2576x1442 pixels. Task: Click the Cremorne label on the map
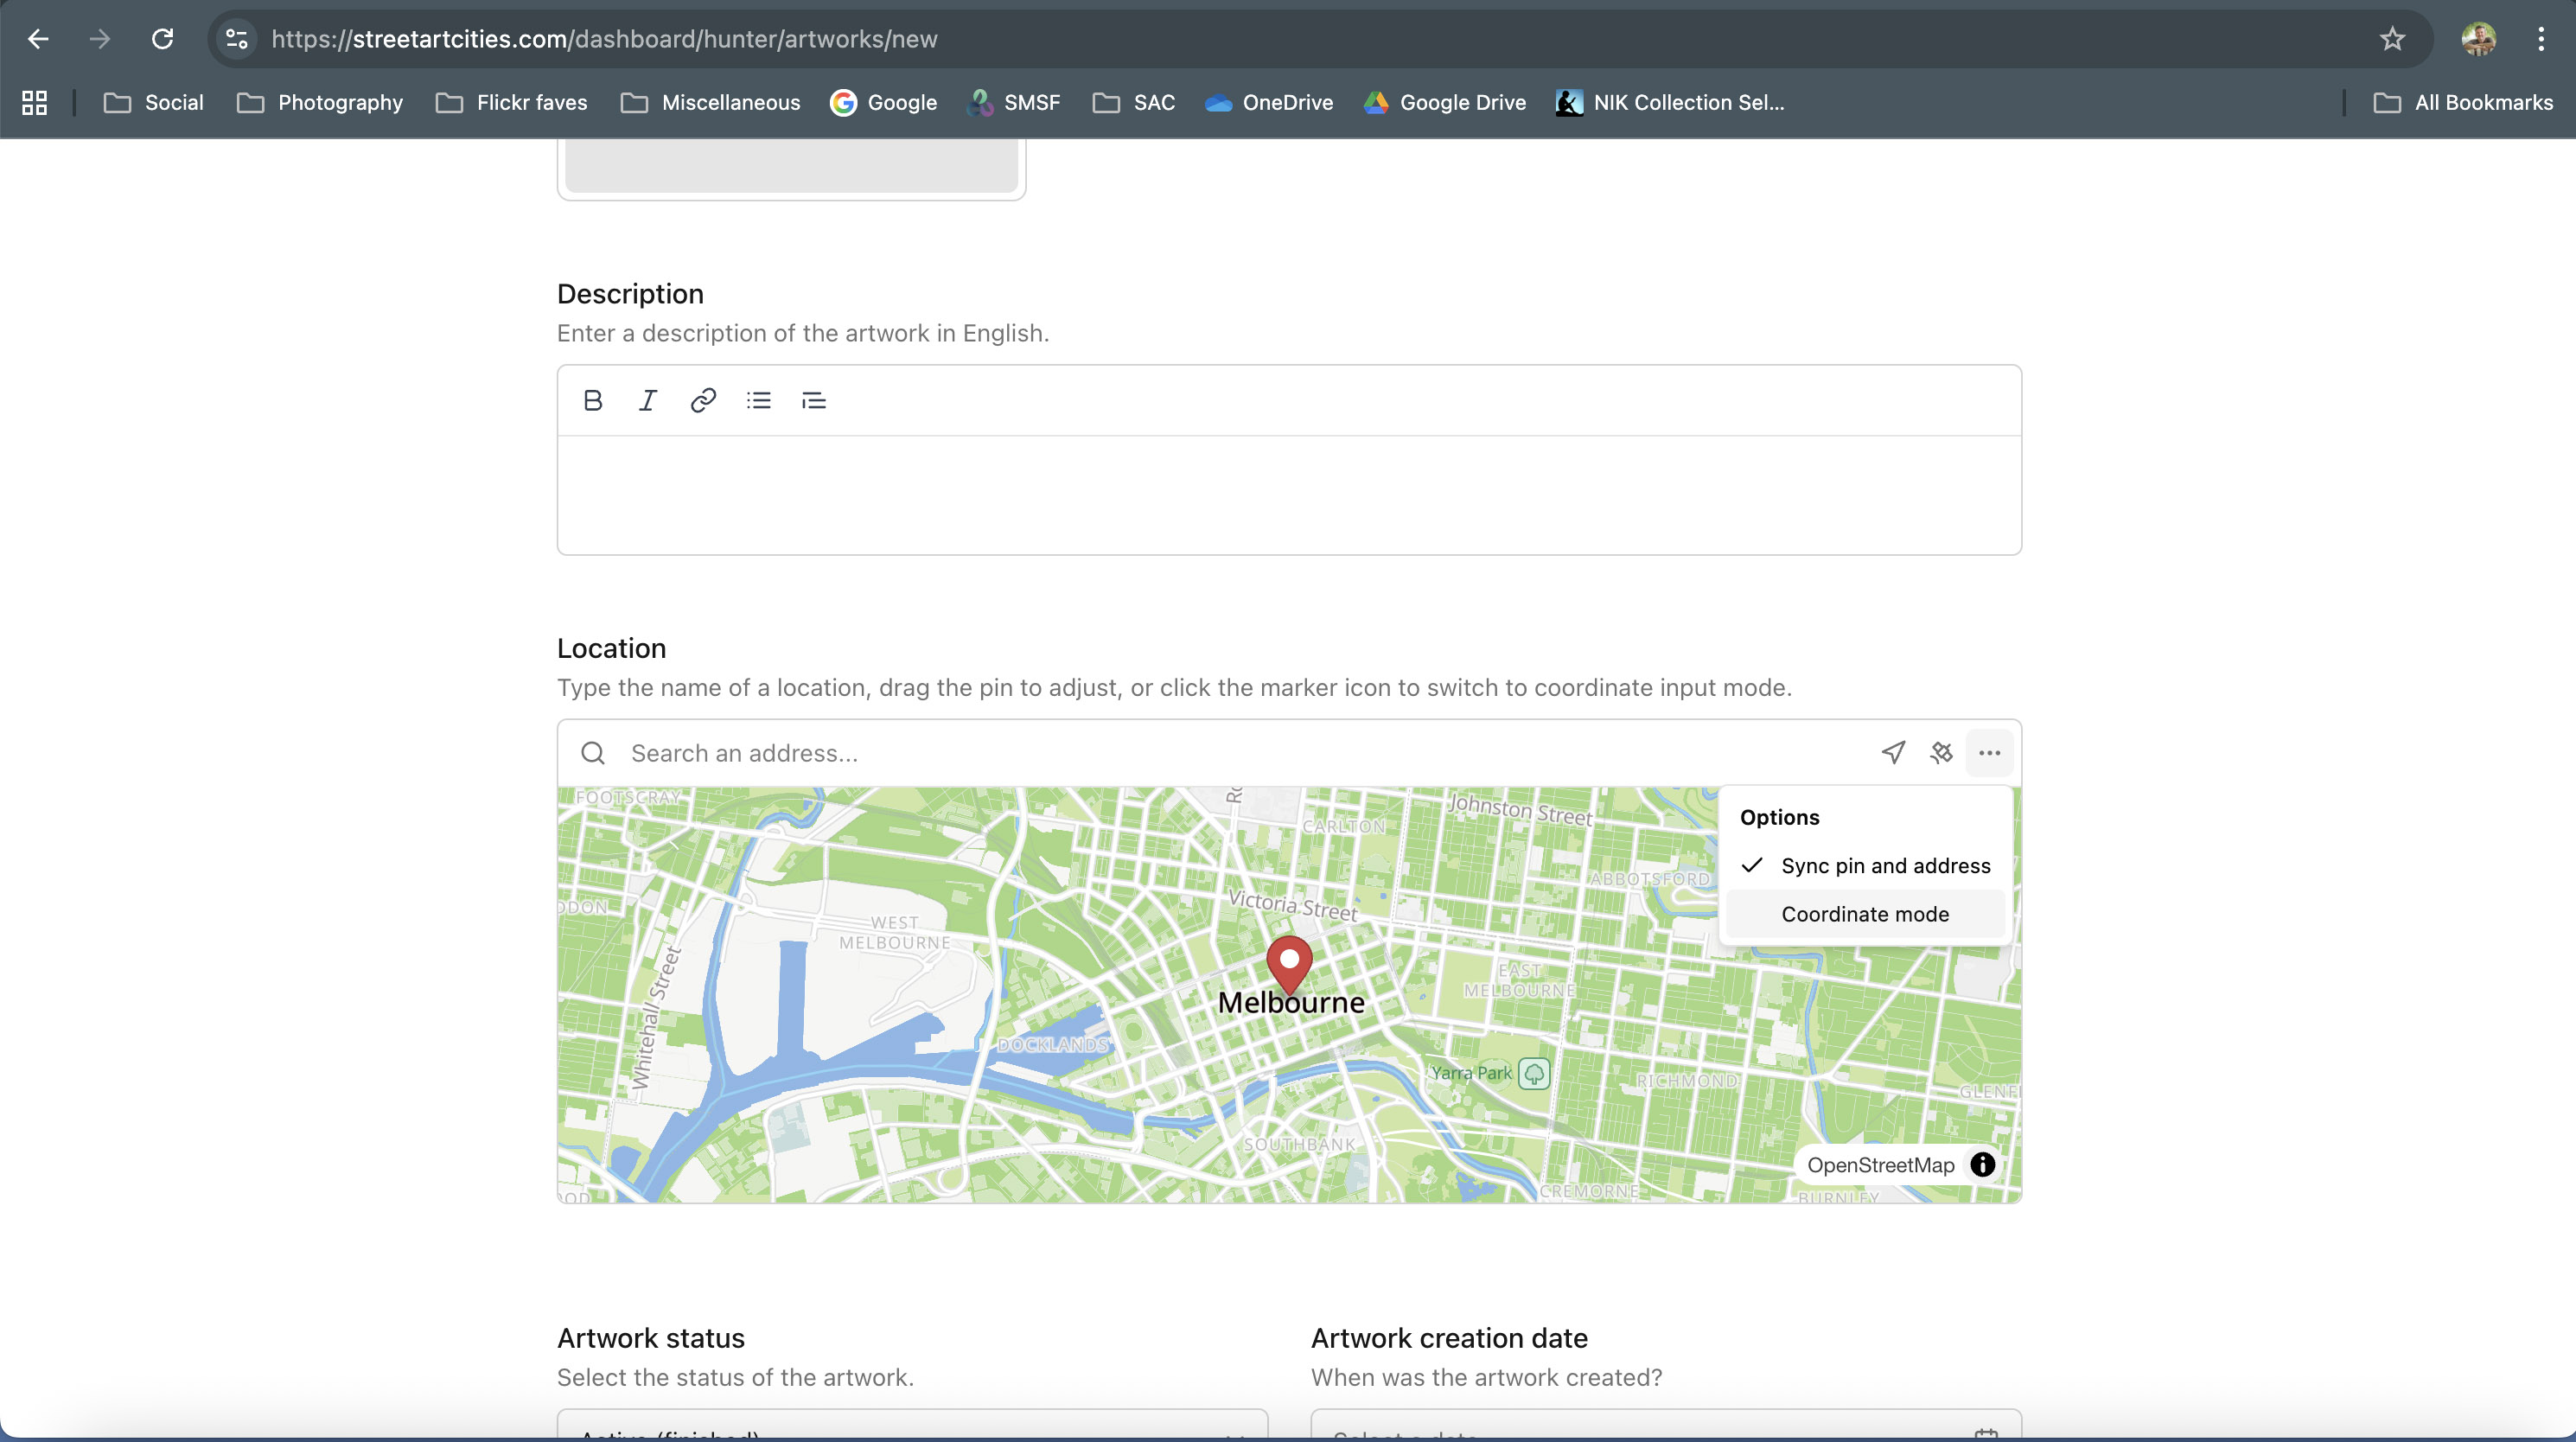(1588, 1191)
